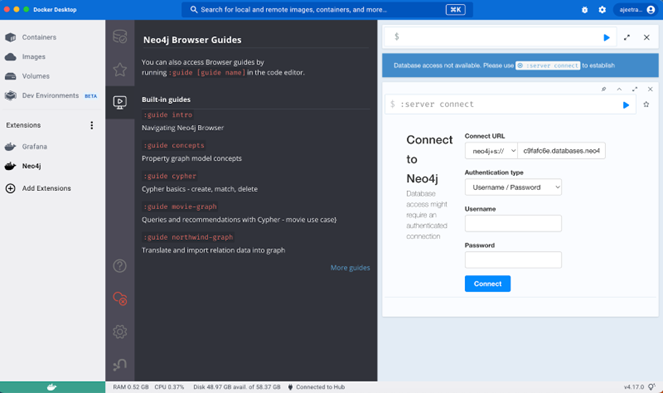663x393 pixels.
Task: Click the Connect URL host field
Action: [562, 151]
